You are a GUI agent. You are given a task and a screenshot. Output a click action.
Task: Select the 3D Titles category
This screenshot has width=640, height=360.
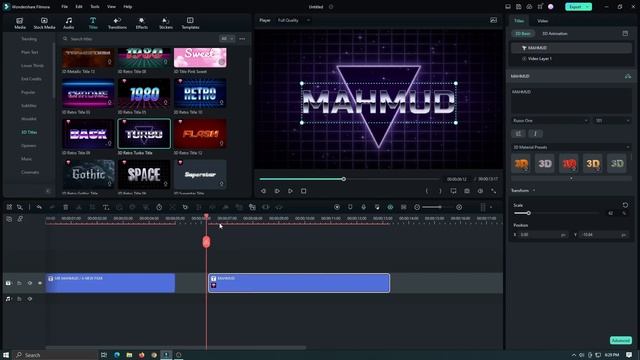click(x=29, y=132)
